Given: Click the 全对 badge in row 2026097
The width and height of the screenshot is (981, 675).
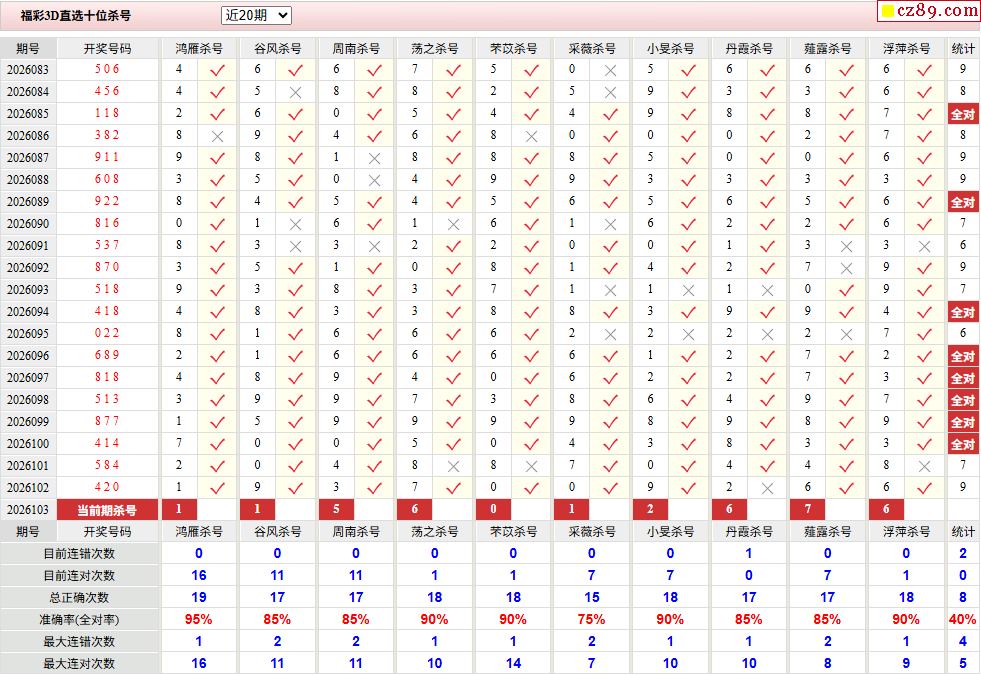Looking at the screenshot, I should (x=963, y=378).
